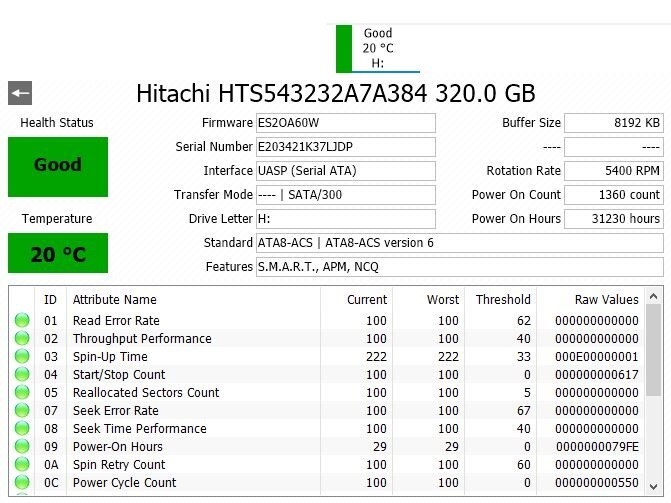Image resolution: width=671 pixels, height=503 pixels.
Task: Click the Features field S.M.A.R.T., APM, NCQ
Action: 460,267
